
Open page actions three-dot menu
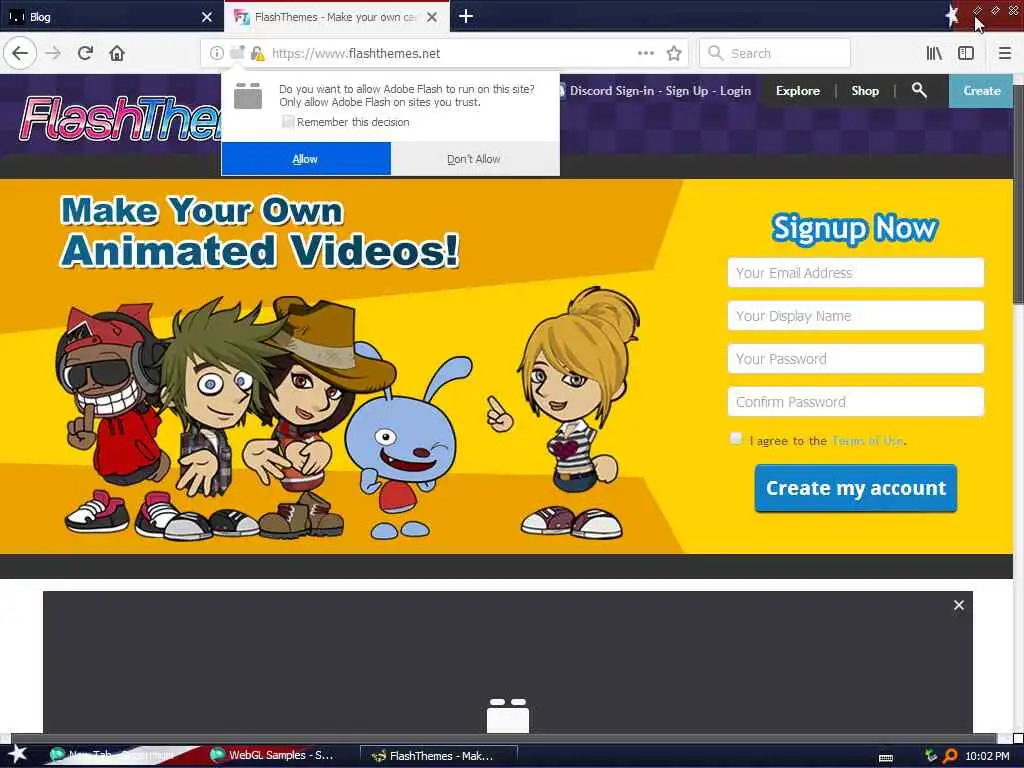pos(646,53)
